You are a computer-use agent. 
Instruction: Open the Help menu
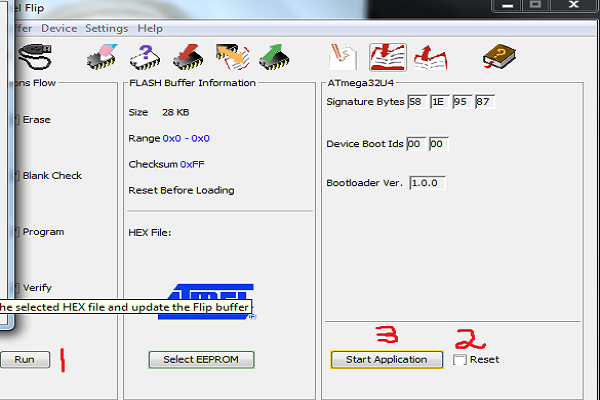[150, 29]
